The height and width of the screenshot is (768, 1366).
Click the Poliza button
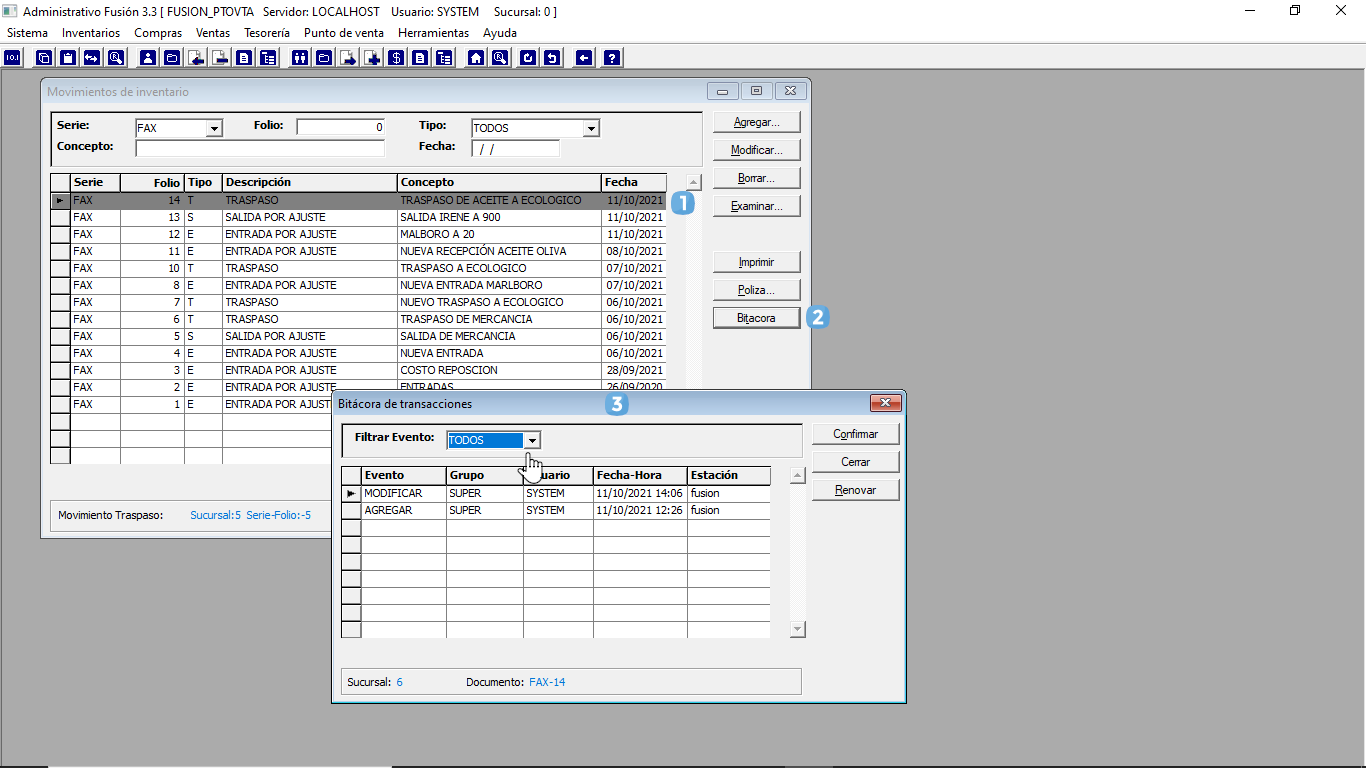[x=757, y=290]
